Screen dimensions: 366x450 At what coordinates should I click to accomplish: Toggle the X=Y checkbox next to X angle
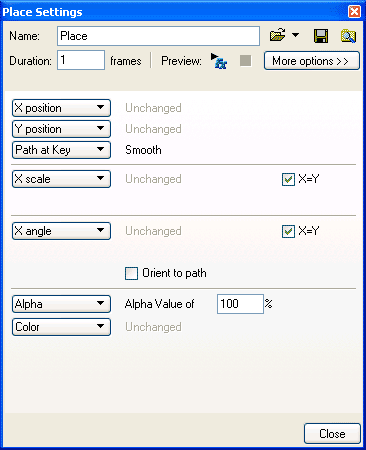(288, 231)
